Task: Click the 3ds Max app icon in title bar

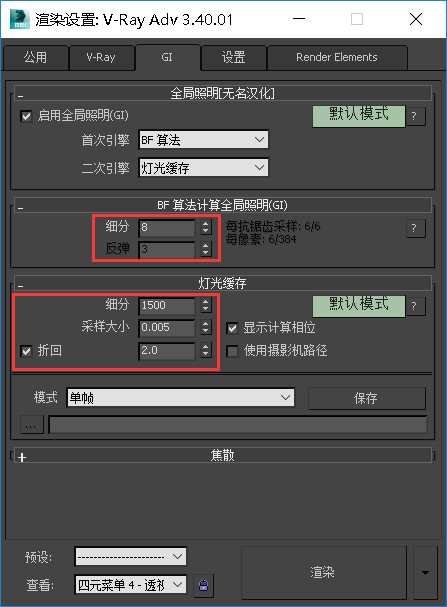Action: [19, 19]
